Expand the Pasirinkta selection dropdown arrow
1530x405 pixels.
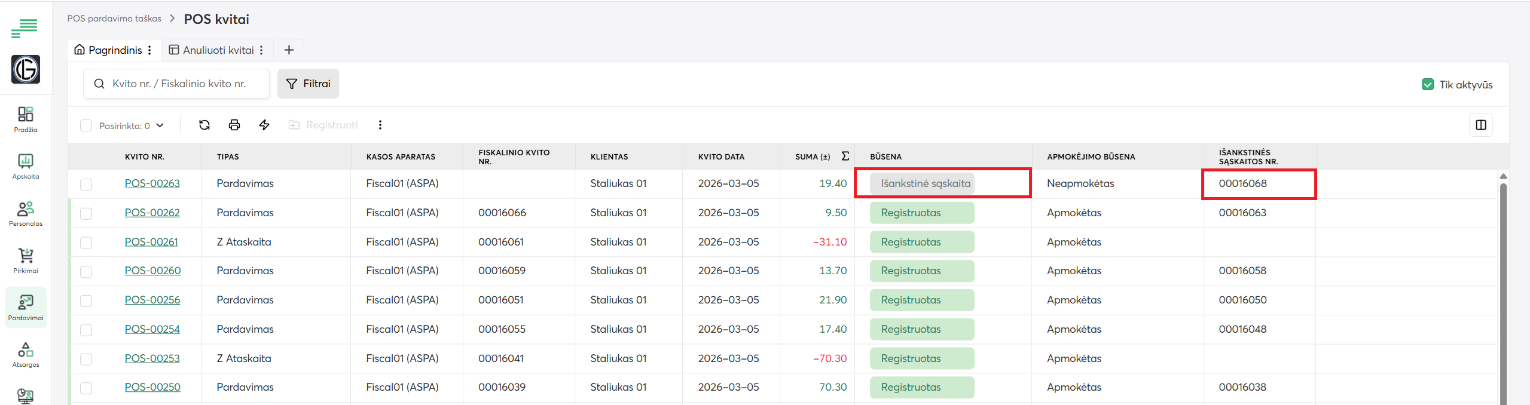click(159, 126)
